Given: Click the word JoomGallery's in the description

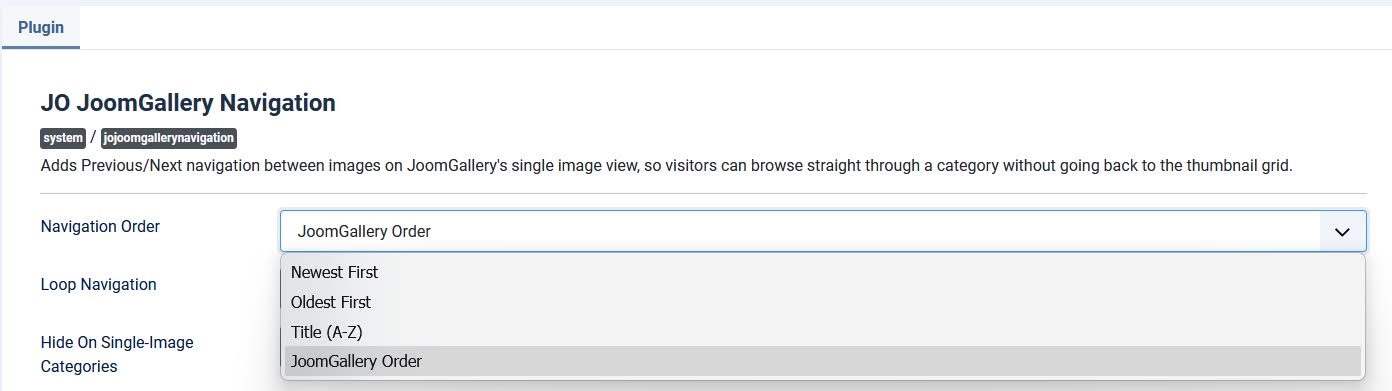Looking at the screenshot, I should [x=457, y=165].
